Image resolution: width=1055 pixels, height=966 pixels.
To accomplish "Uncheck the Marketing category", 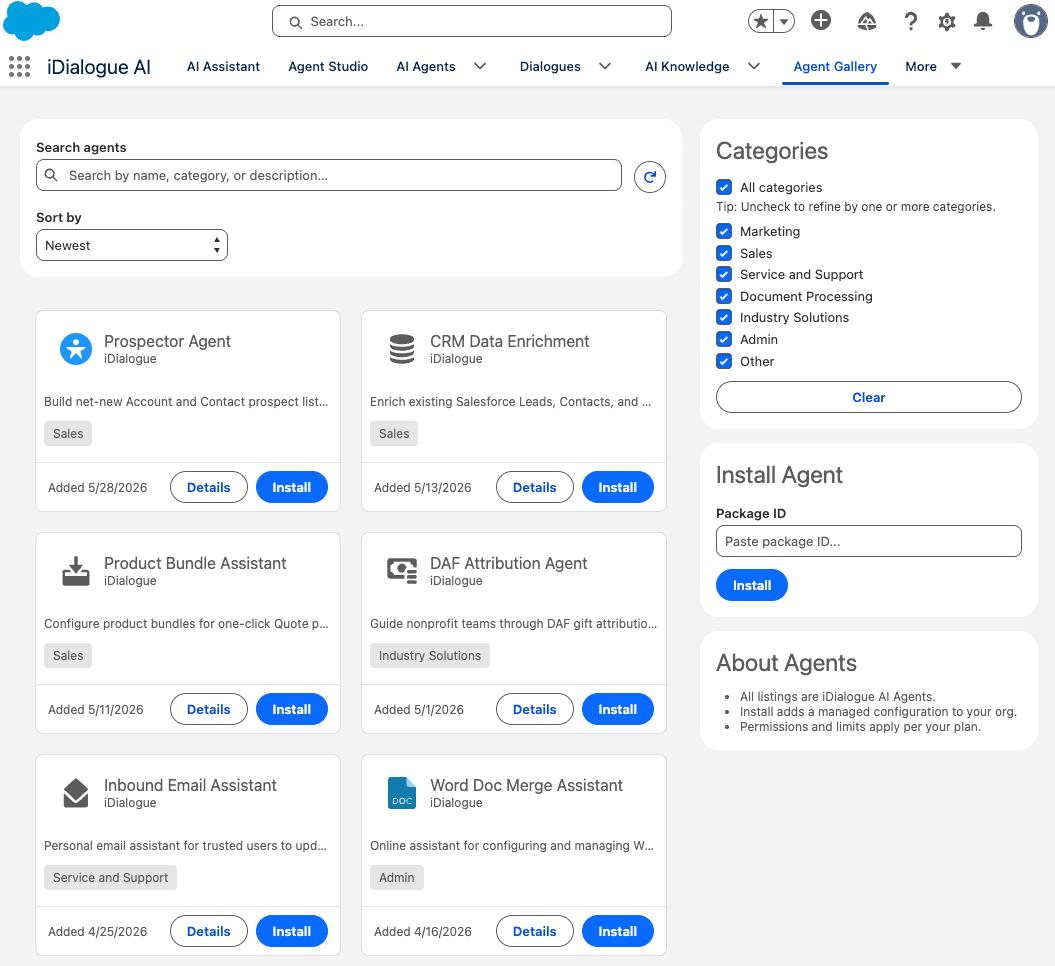I will (x=724, y=231).
